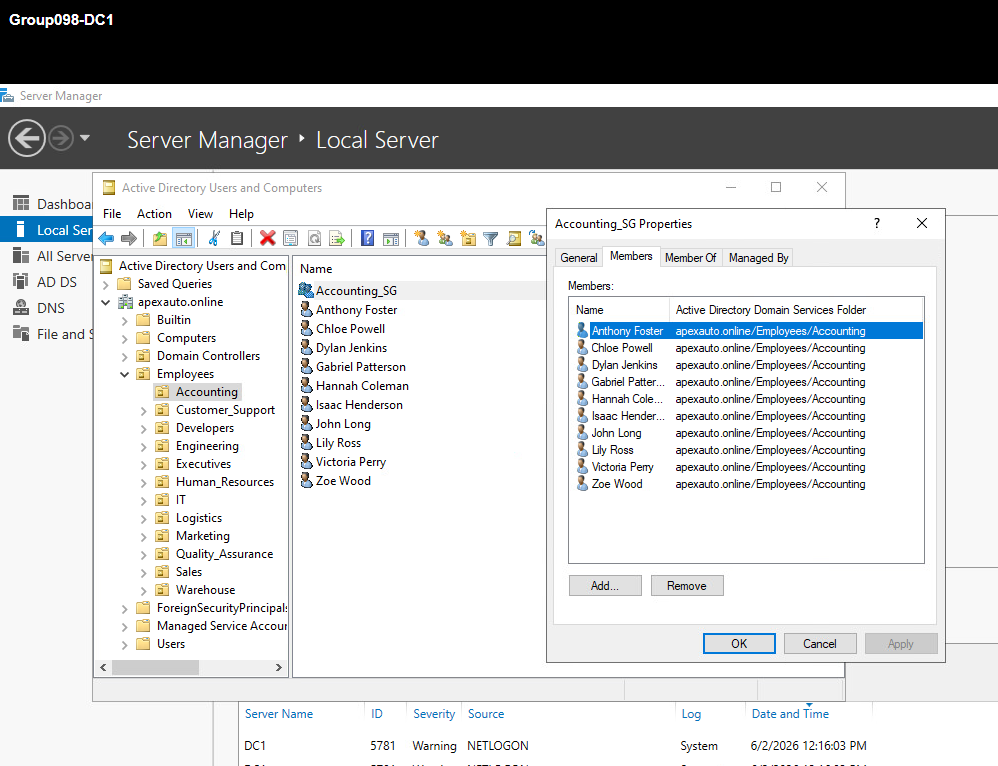
Task: Select the Engineering OU in tree
Action: click(207, 446)
